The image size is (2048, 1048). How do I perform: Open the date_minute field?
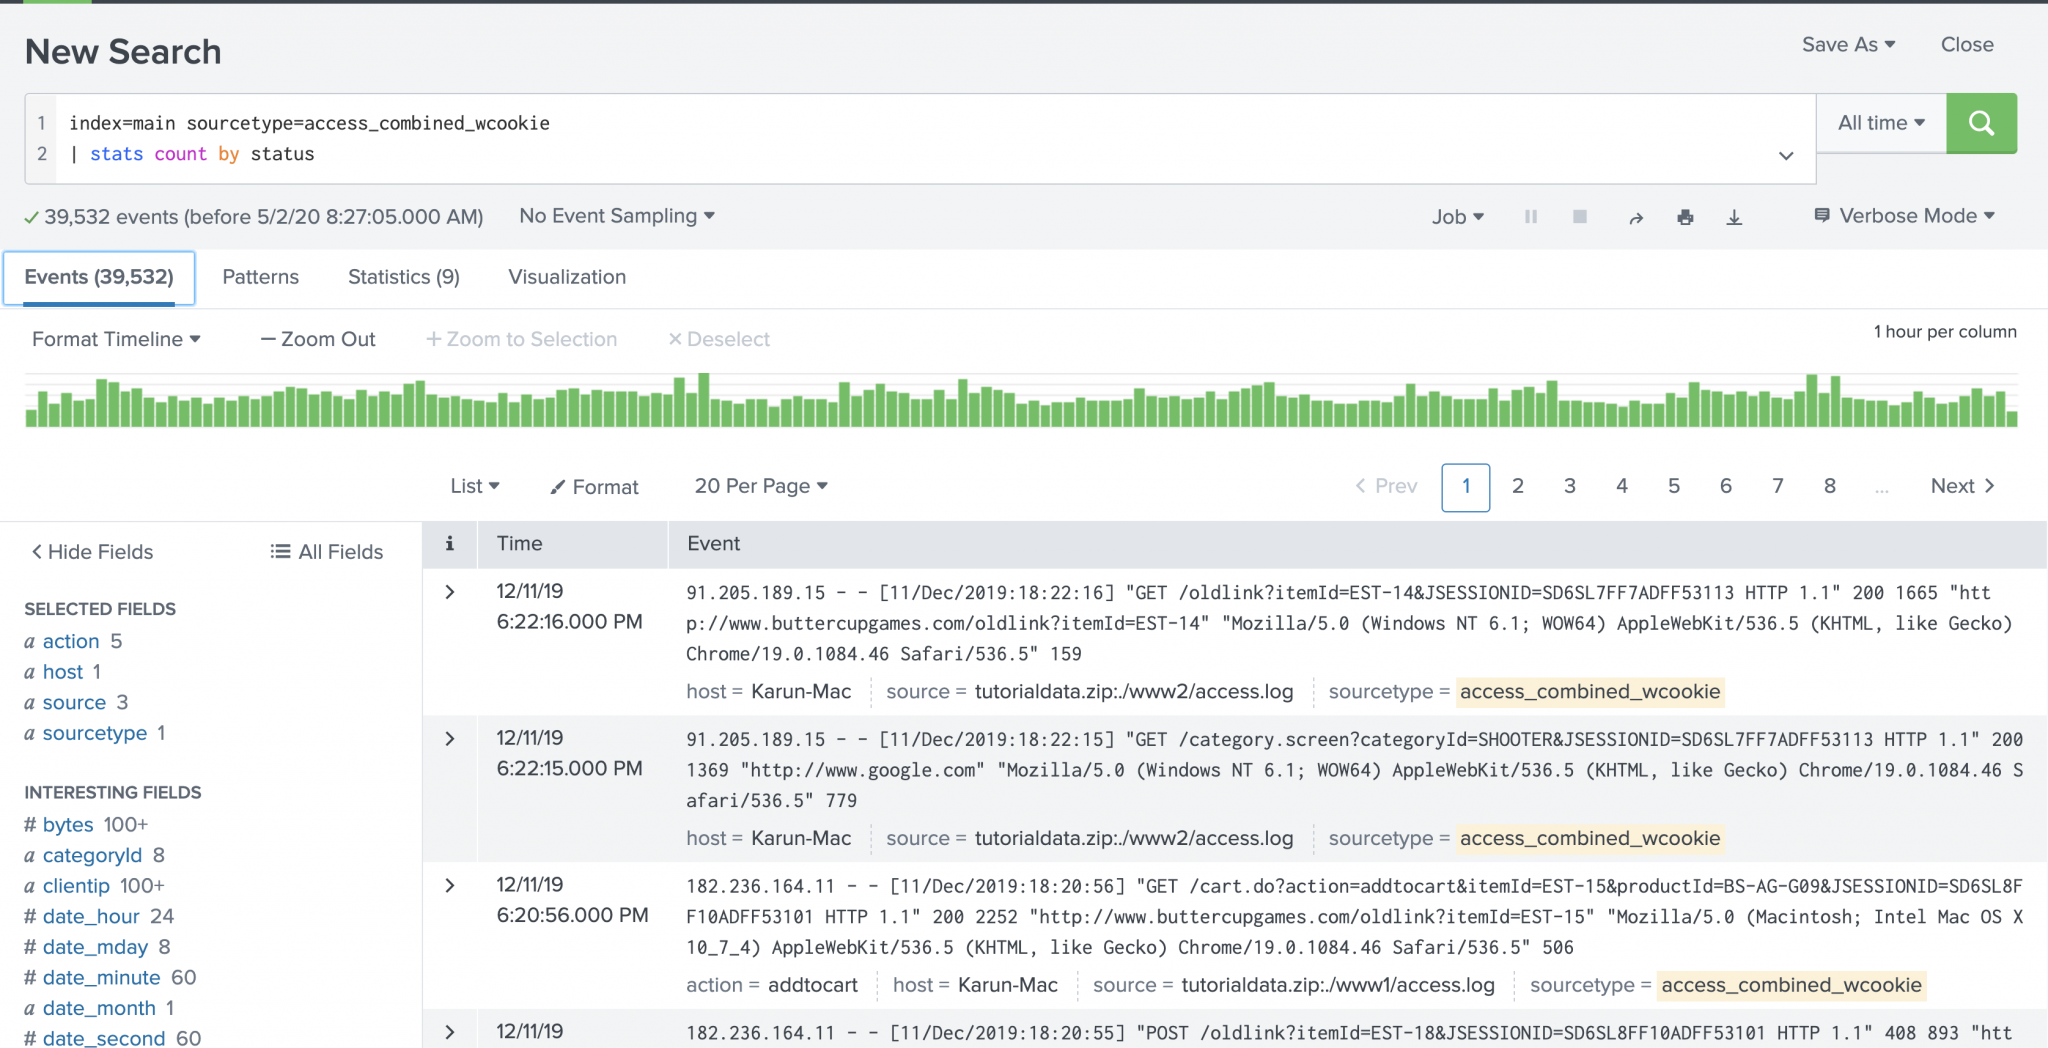click(101, 978)
